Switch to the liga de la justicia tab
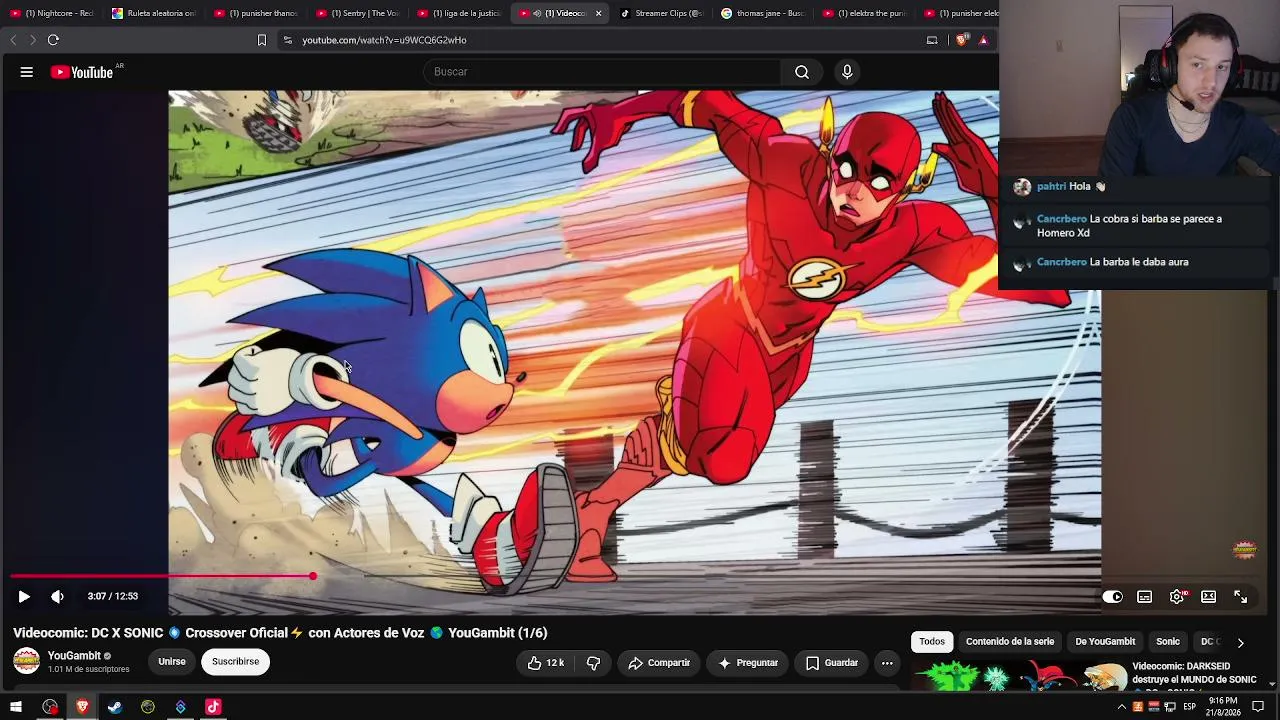Image resolution: width=1280 pixels, height=720 pixels. click(x=458, y=13)
